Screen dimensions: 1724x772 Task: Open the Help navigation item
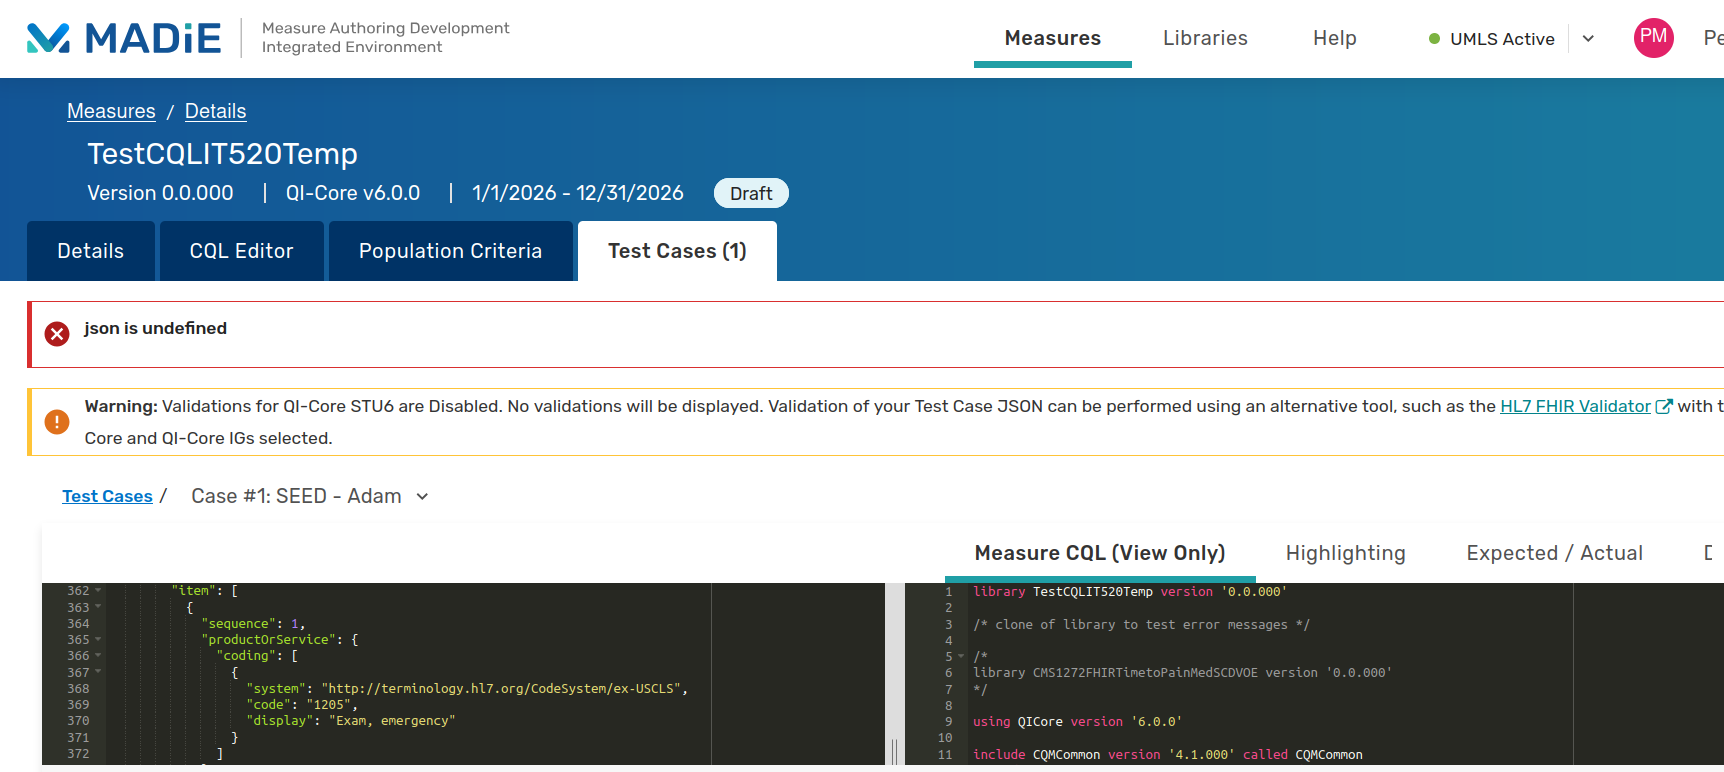(x=1334, y=38)
